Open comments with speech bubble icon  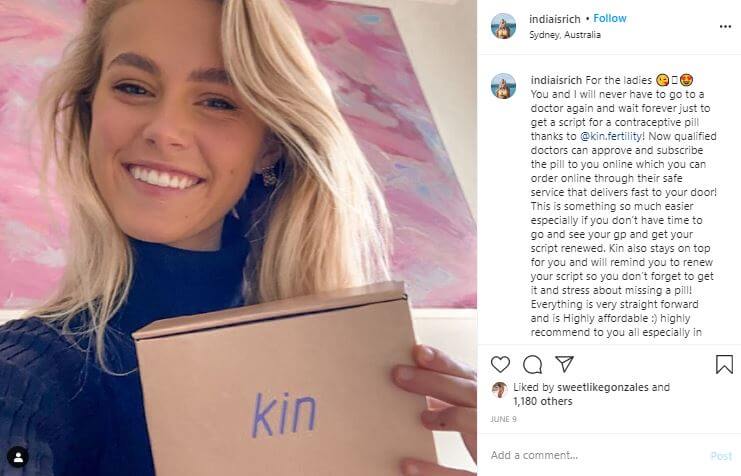[x=533, y=364]
